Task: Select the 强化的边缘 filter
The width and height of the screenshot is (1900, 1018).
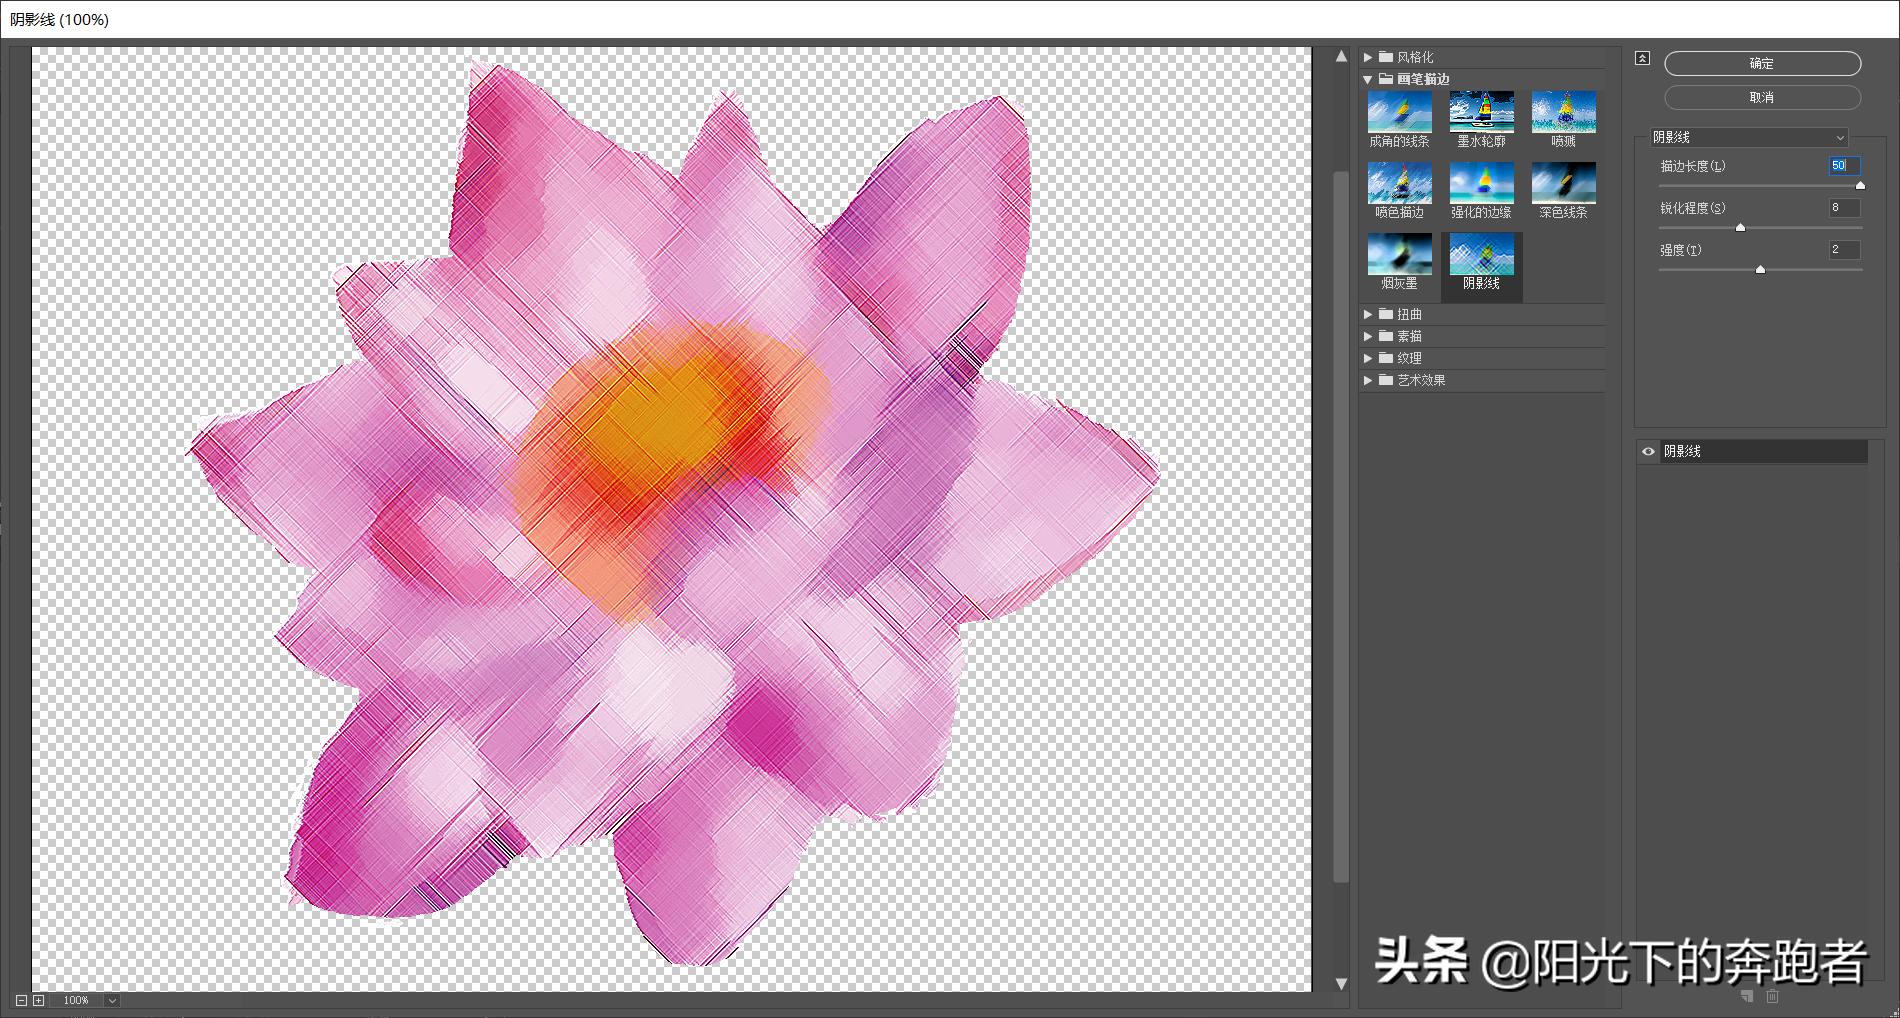Action: click(x=1481, y=182)
